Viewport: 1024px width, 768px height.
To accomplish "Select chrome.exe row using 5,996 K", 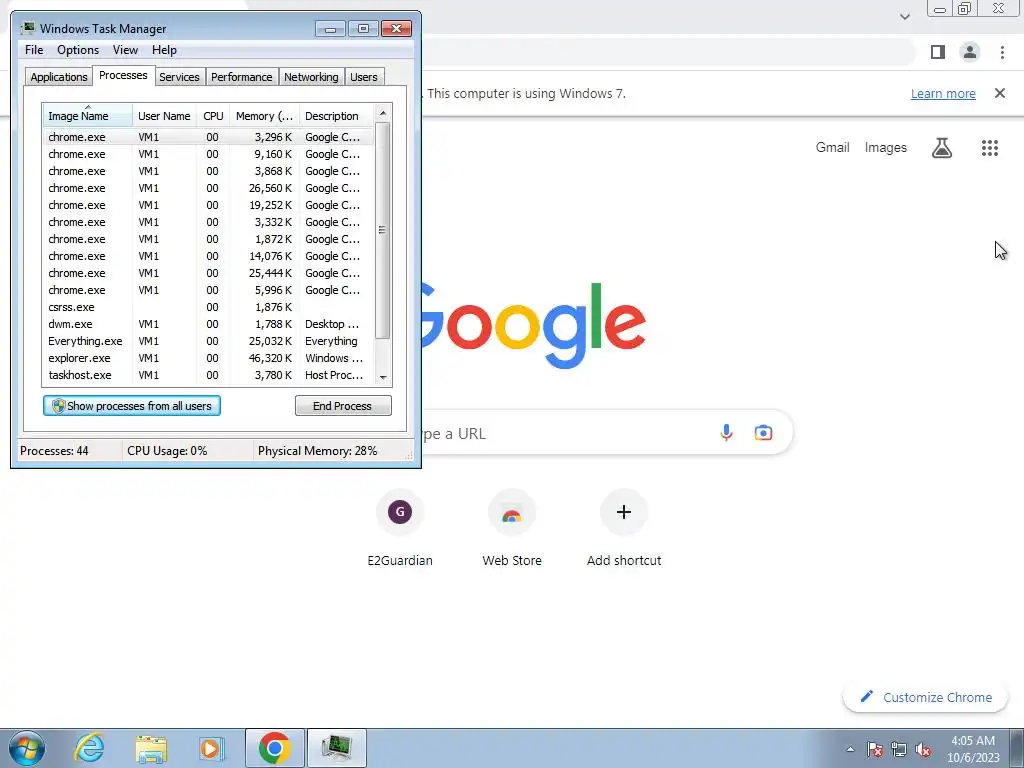I will (209, 290).
